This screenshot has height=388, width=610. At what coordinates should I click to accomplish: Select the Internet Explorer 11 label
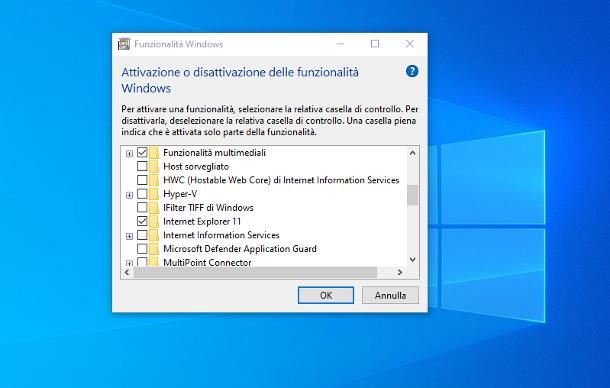pyautogui.click(x=202, y=221)
